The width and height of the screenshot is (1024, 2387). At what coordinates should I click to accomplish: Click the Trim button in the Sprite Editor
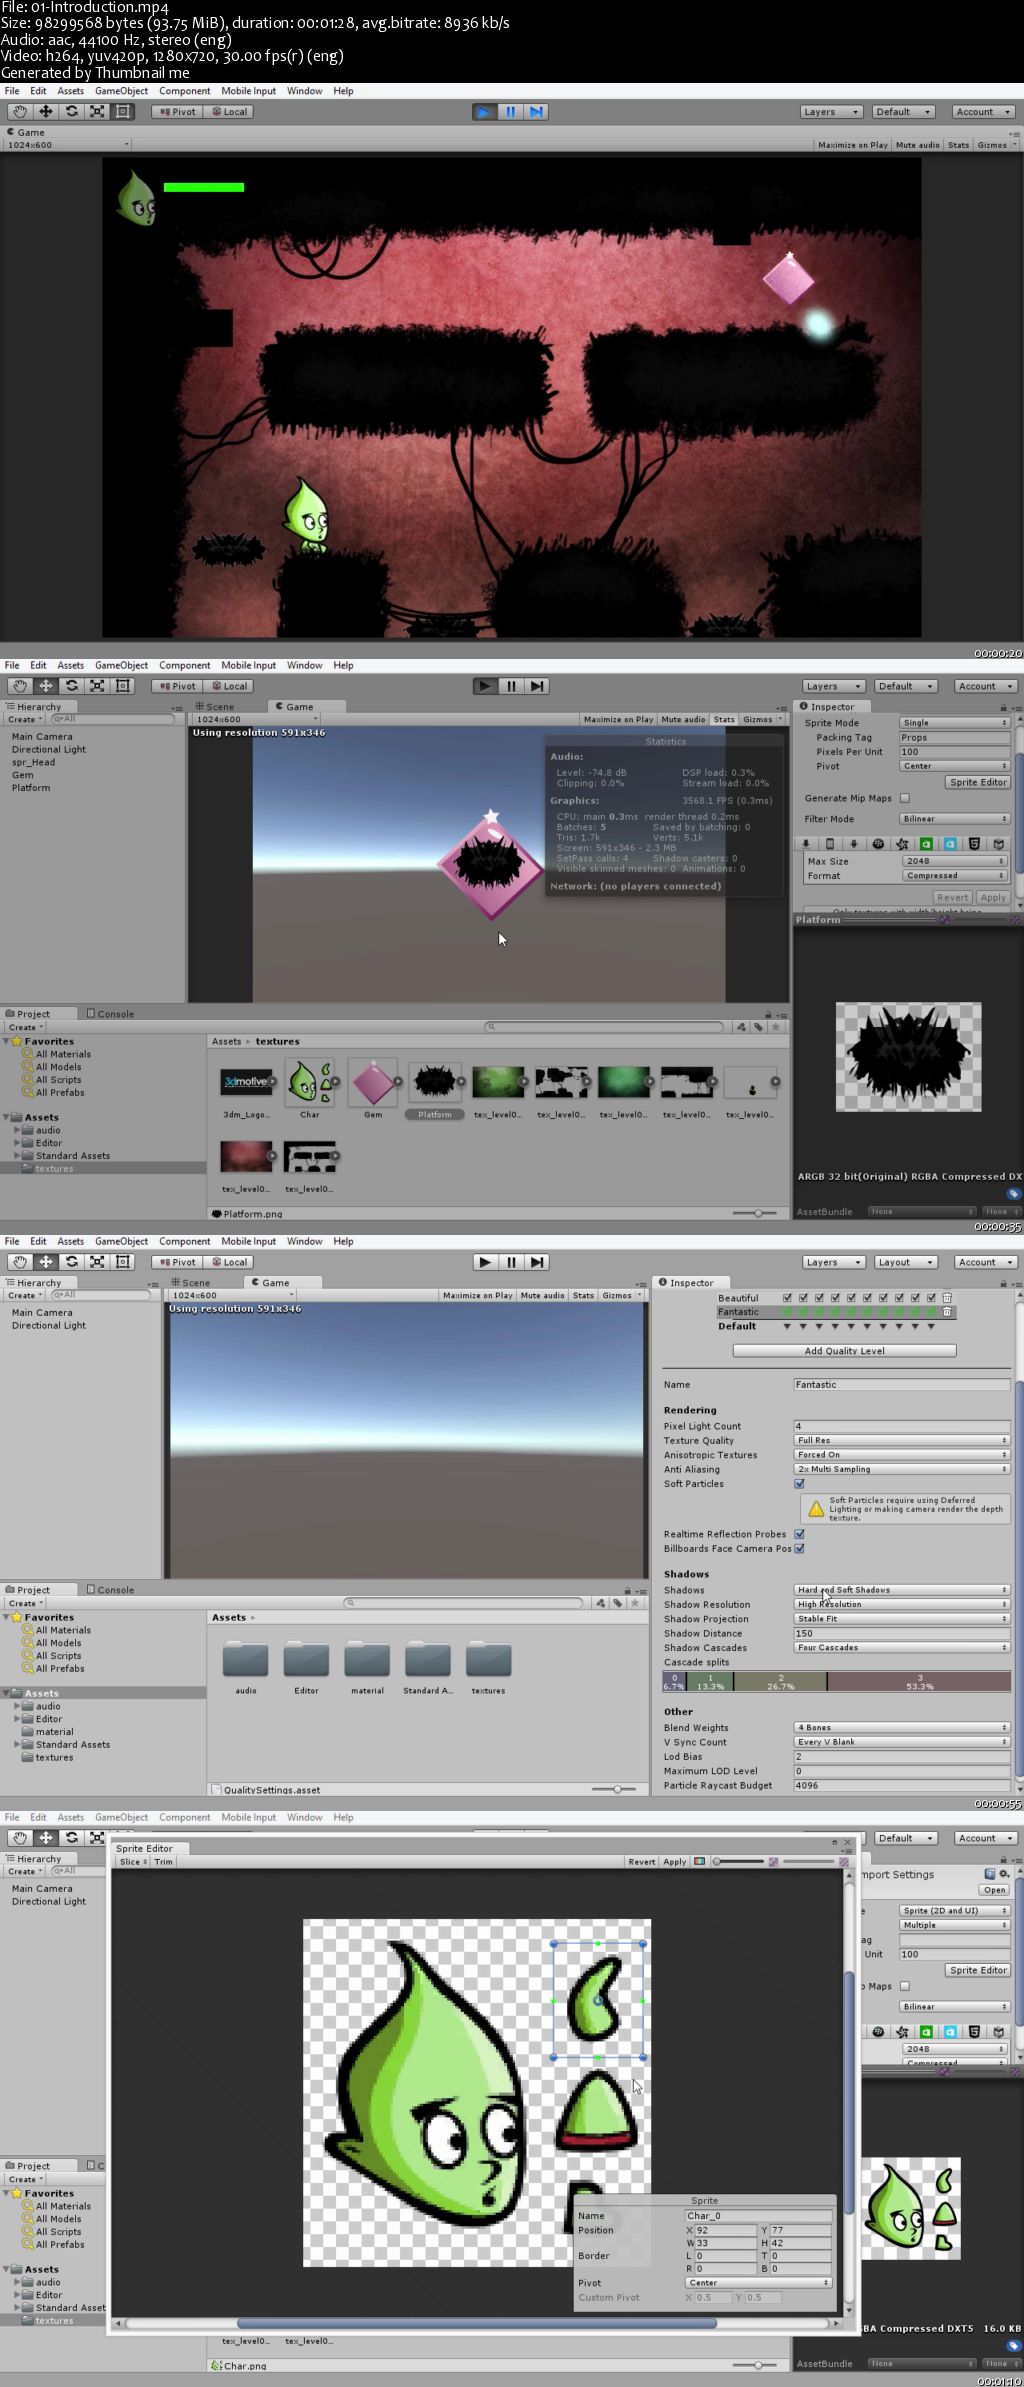pyautogui.click(x=164, y=1862)
